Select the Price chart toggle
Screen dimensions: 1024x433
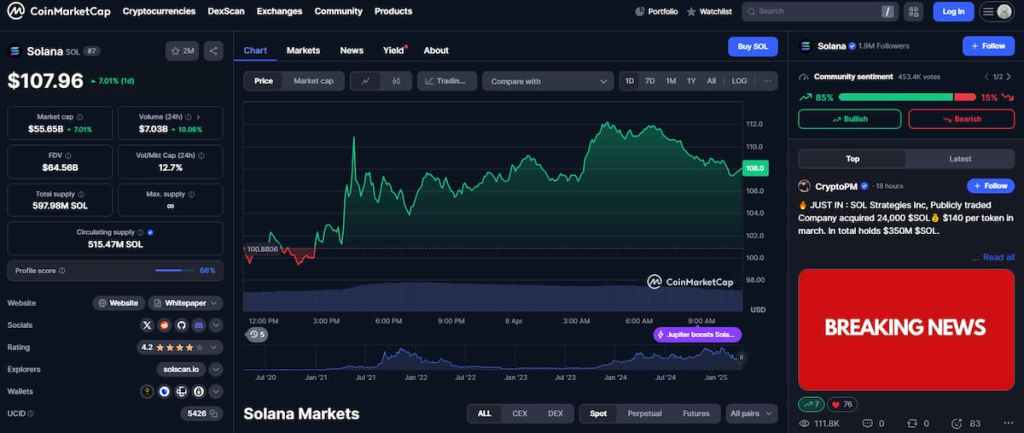(264, 81)
